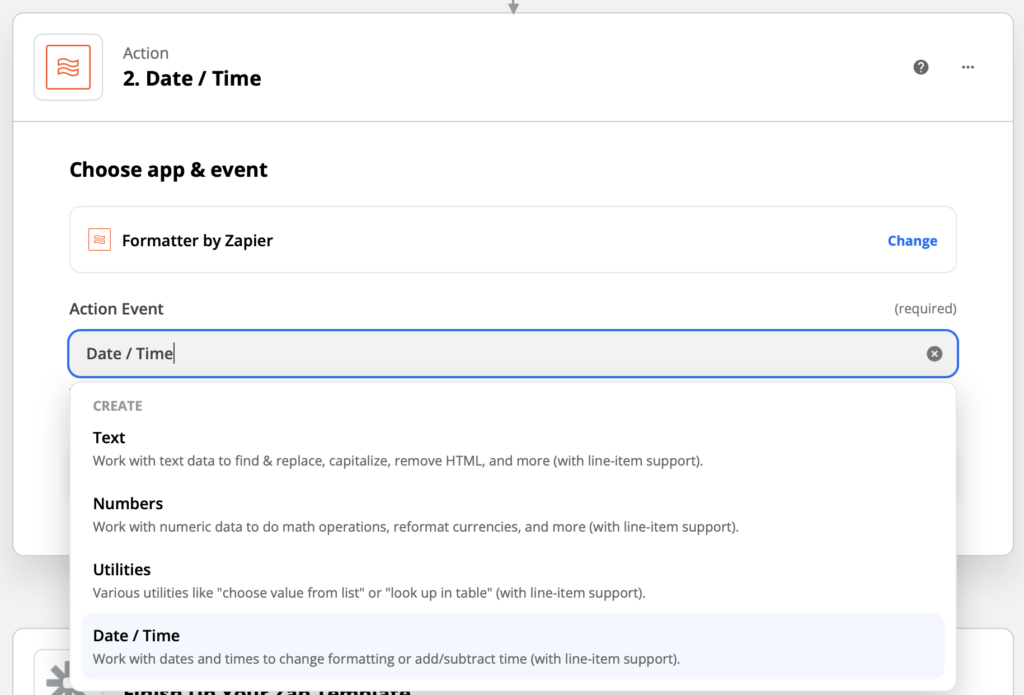This screenshot has width=1024, height=695.
Task: Click the connector arrow above the Date / Time step
Action: click(x=512, y=6)
